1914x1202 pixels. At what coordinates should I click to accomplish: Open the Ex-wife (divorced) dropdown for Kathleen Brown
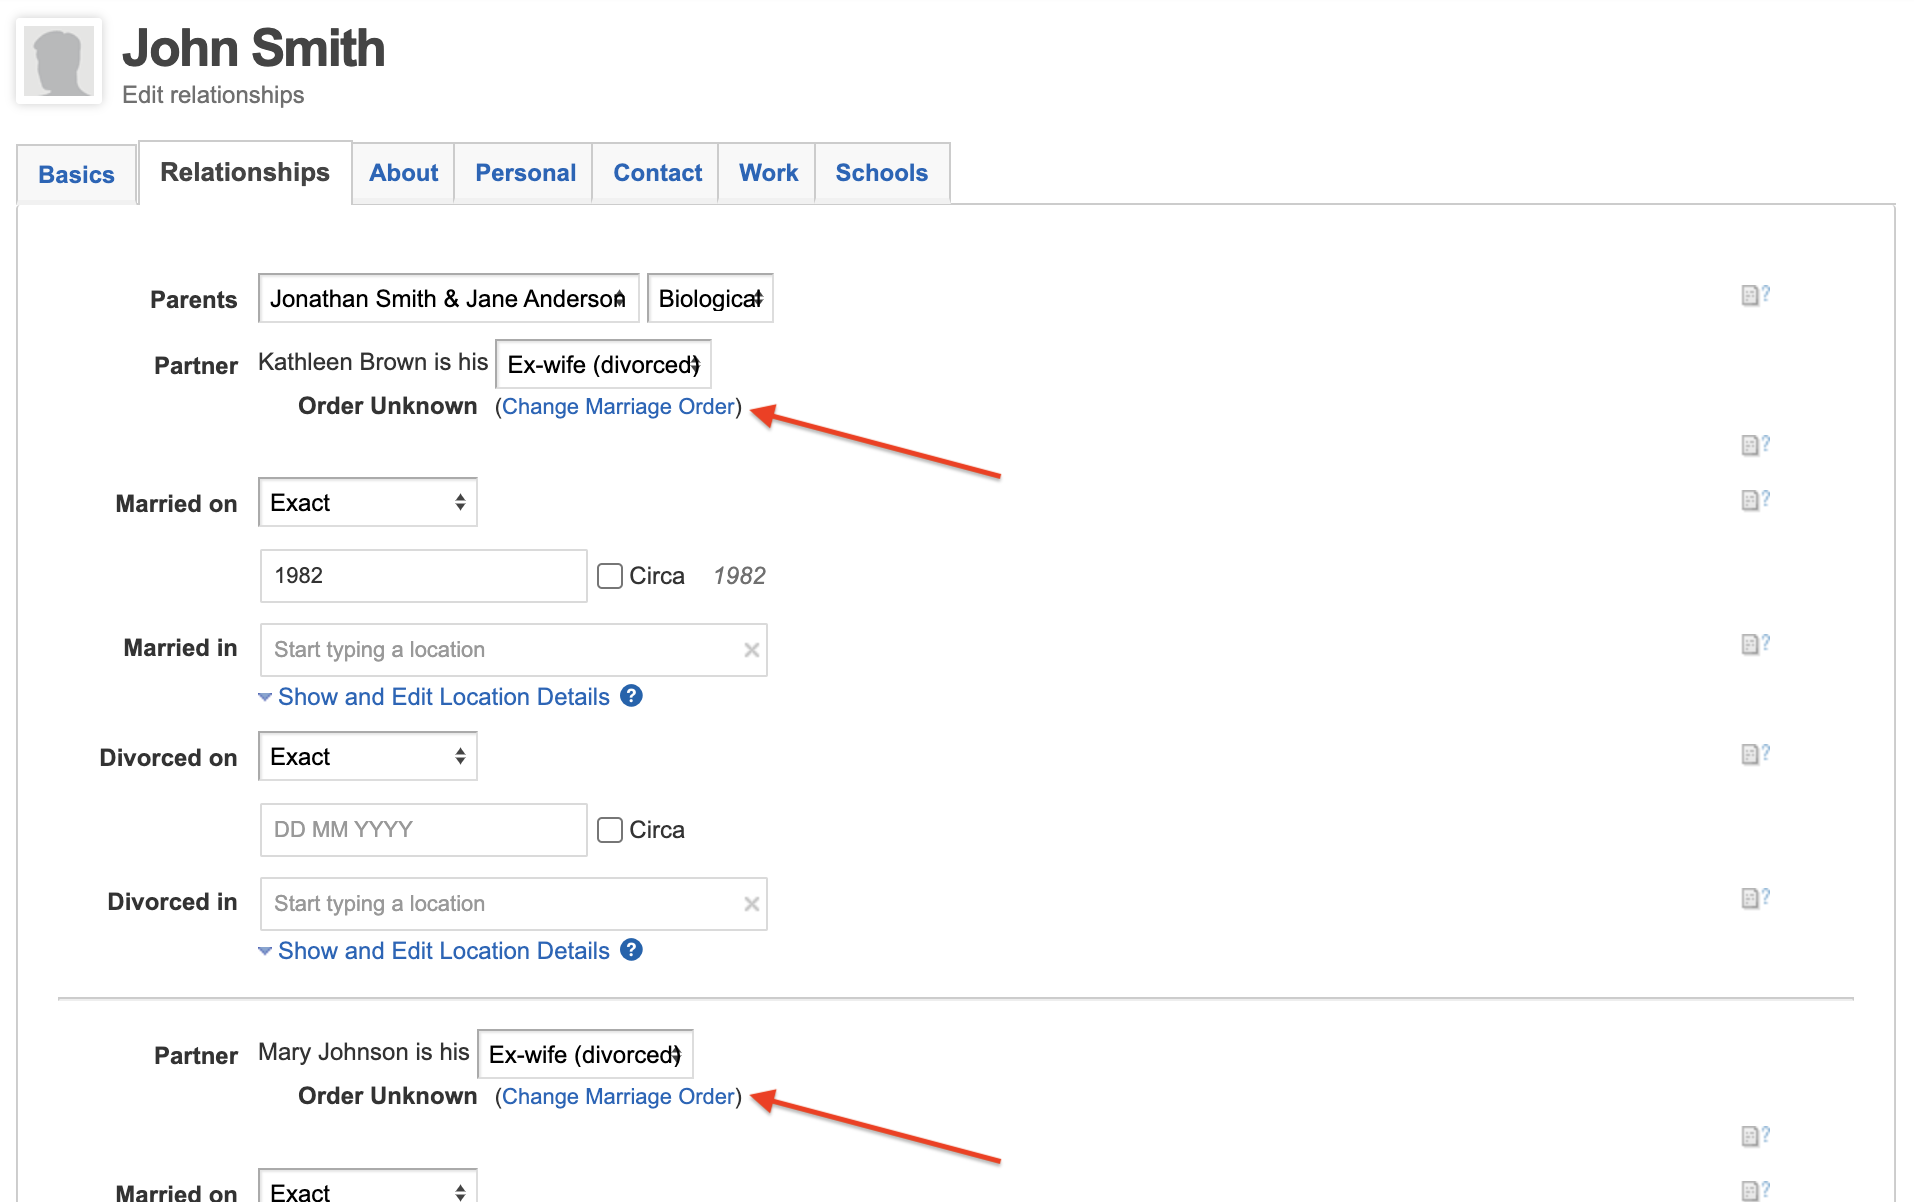(x=602, y=364)
